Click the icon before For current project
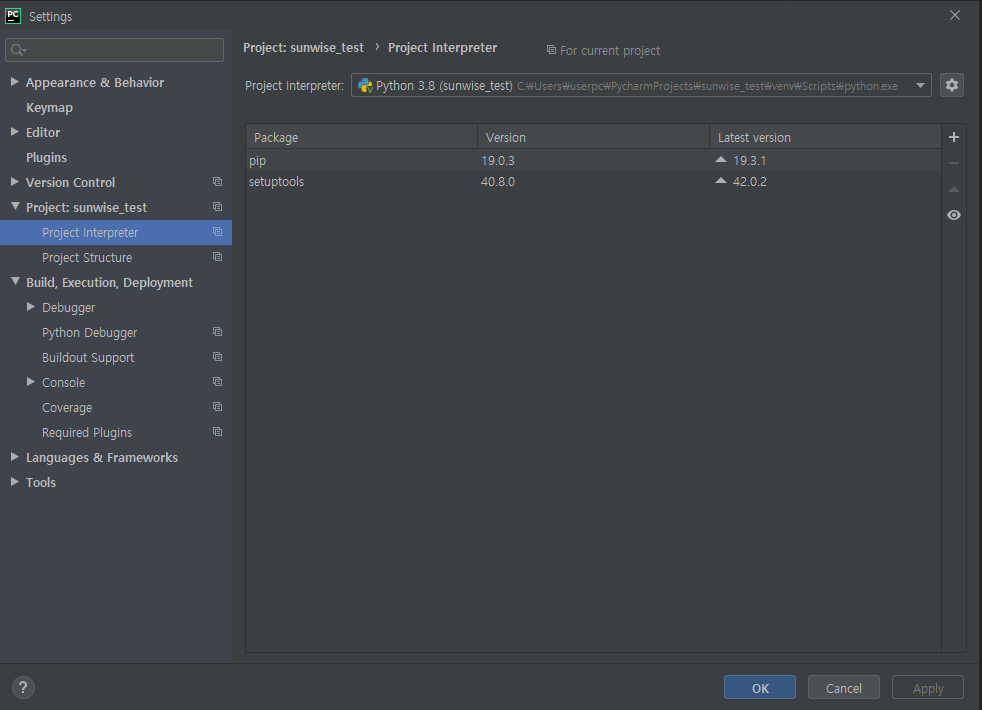Viewport: 982px width, 710px height. (x=551, y=49)
